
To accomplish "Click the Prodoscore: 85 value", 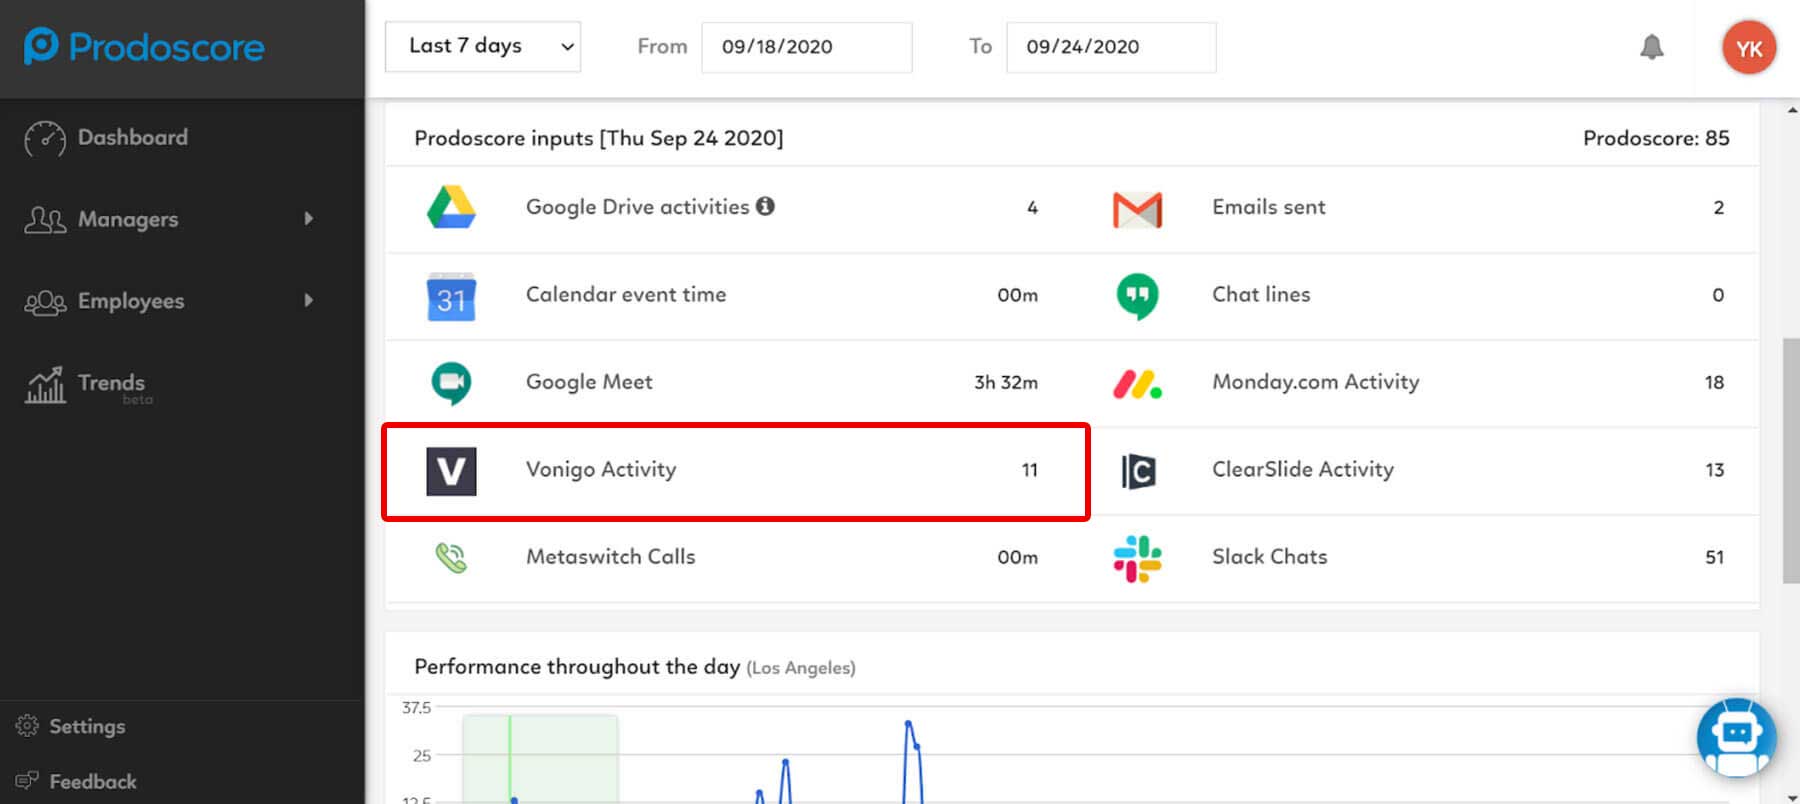I will [x=1656, y=138].
